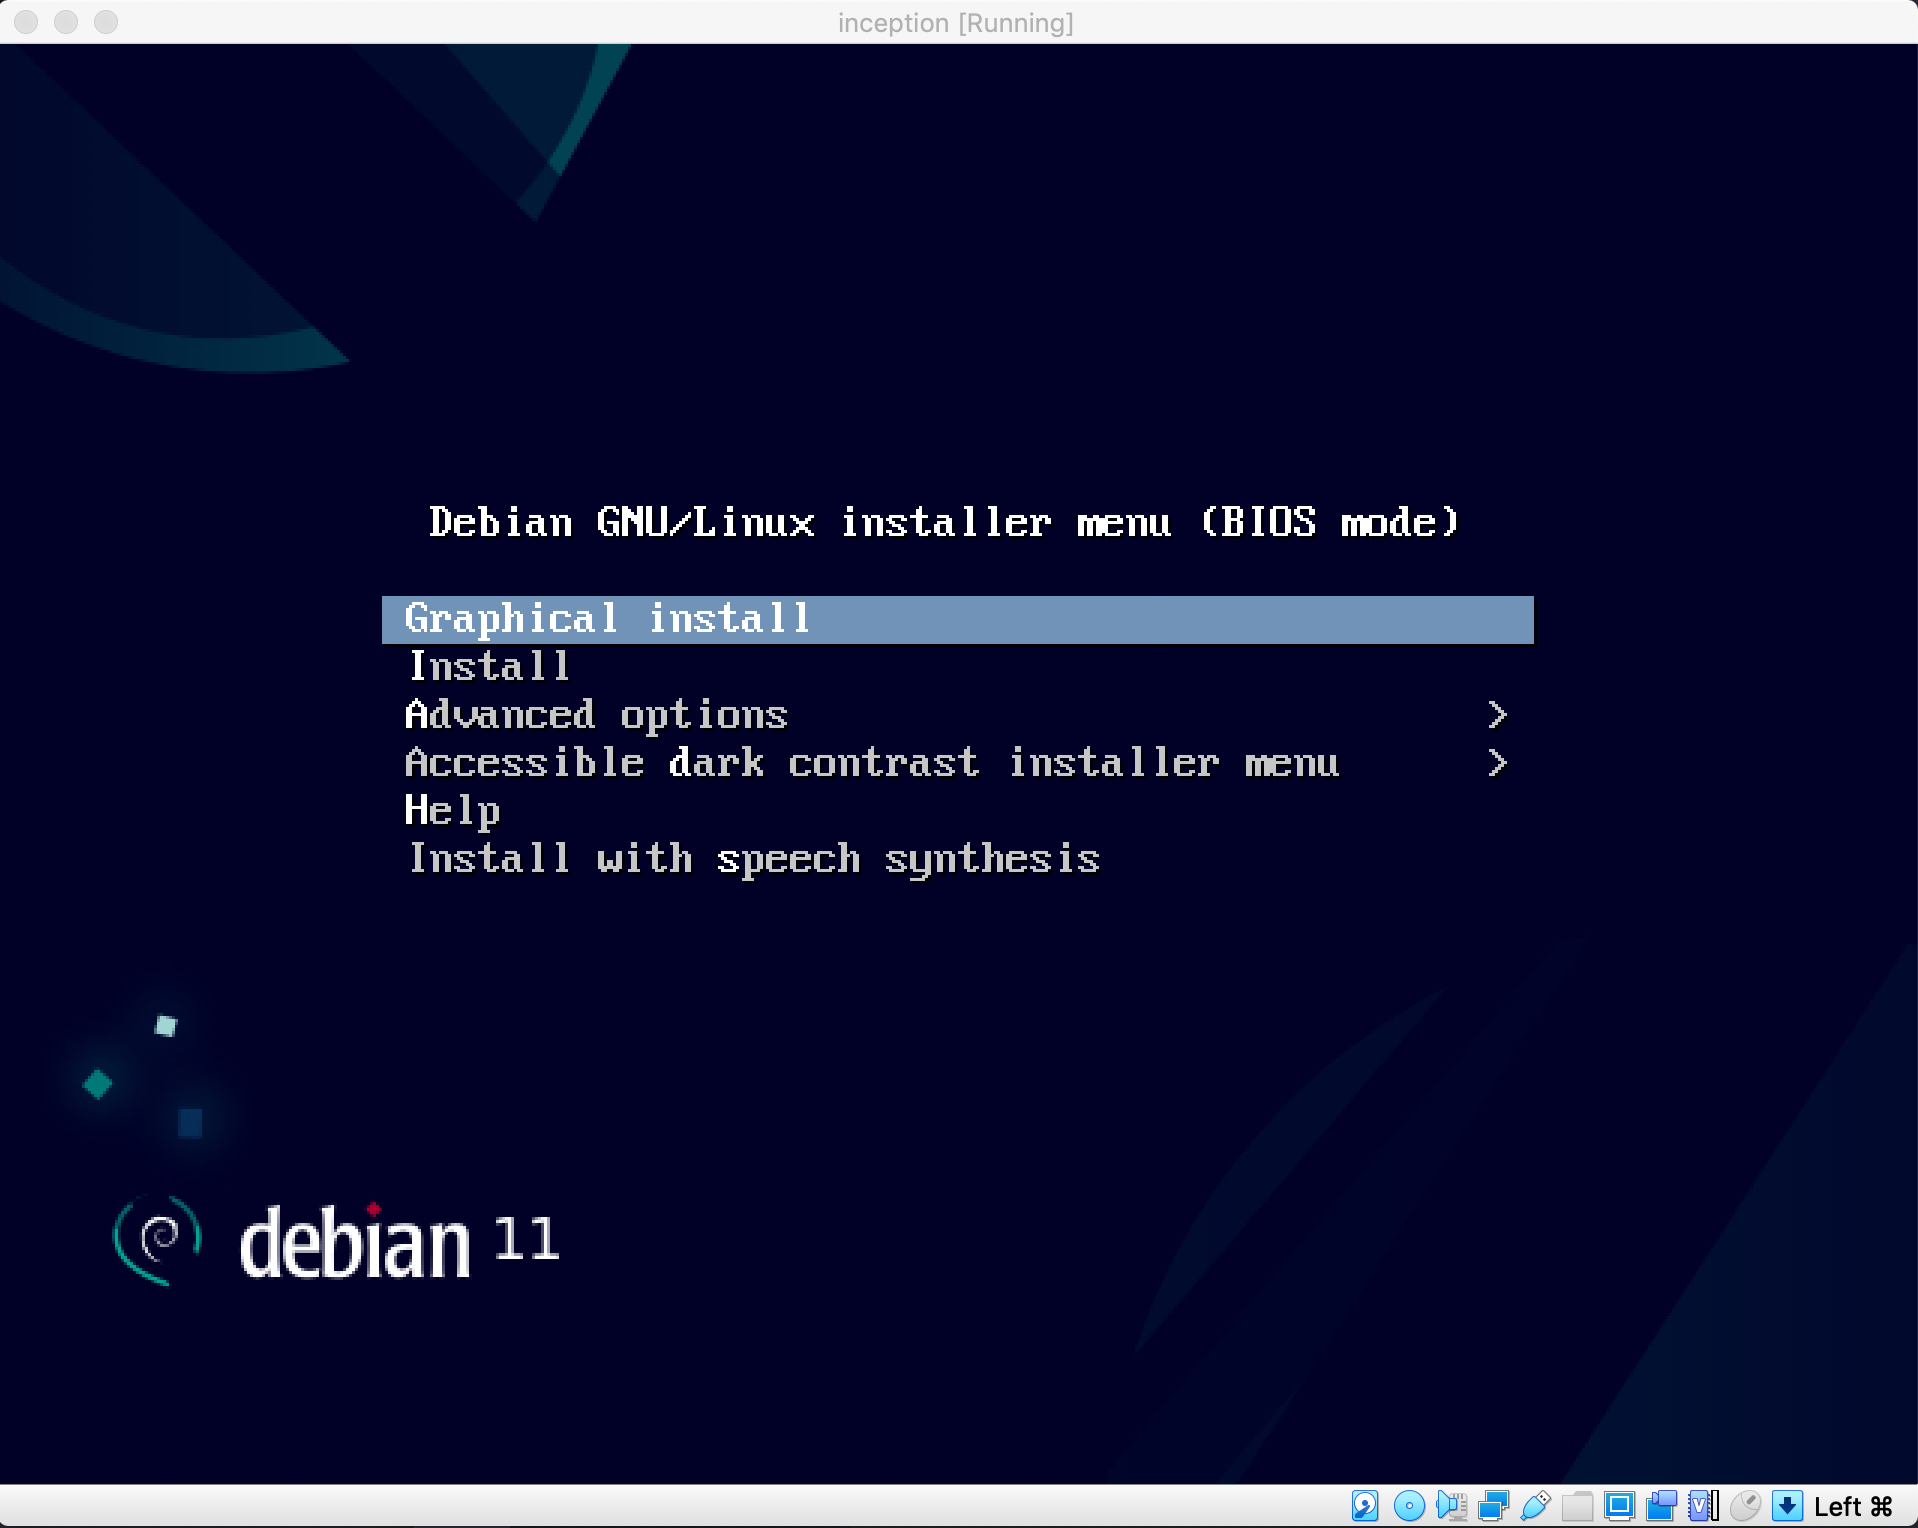Expand the Advanced options submenu arrow

pos(1497,715)
